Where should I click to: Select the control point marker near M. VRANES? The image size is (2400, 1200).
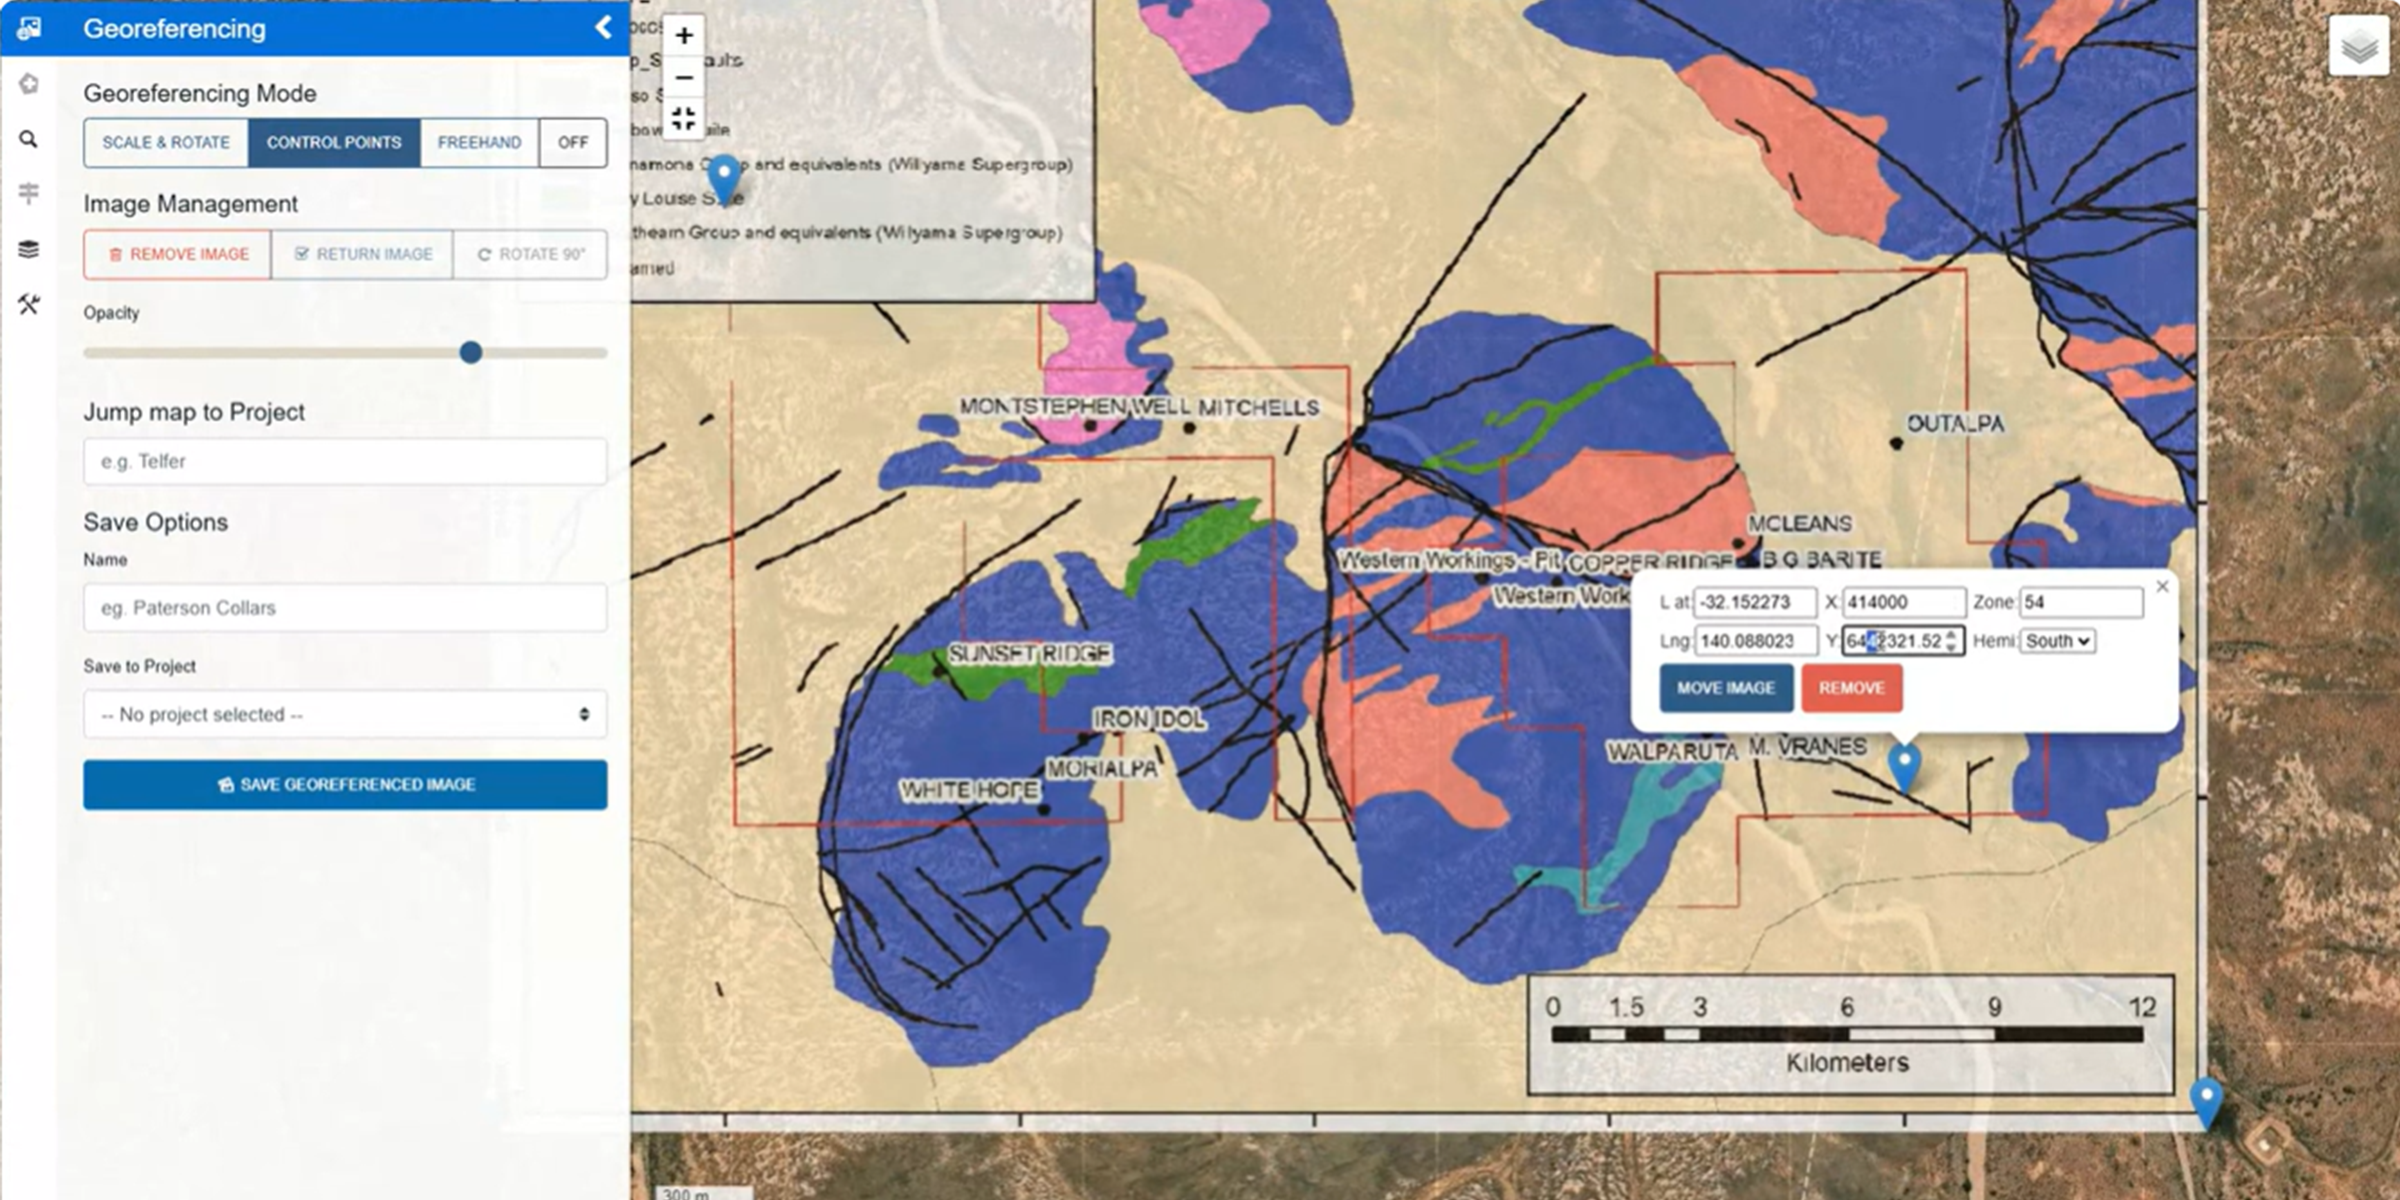[1905, 768]
